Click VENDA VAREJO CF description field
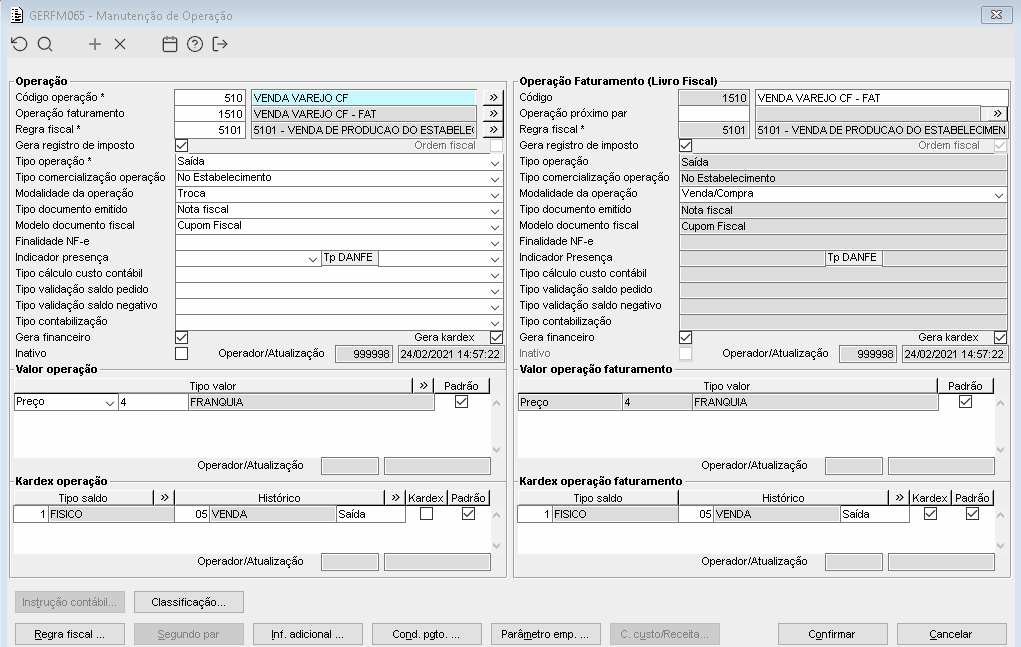 tap(364, 98)
